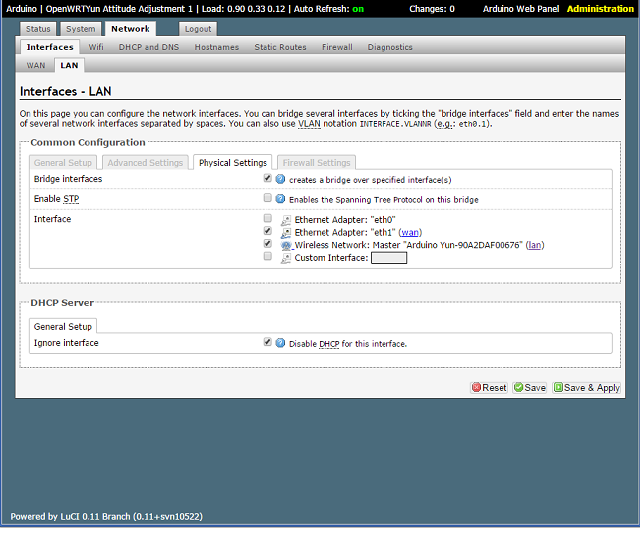Image resolution: width=640 pixels, height=533 pixels.
Task: Select the LAN interface tab
Action: coord(69,65)
